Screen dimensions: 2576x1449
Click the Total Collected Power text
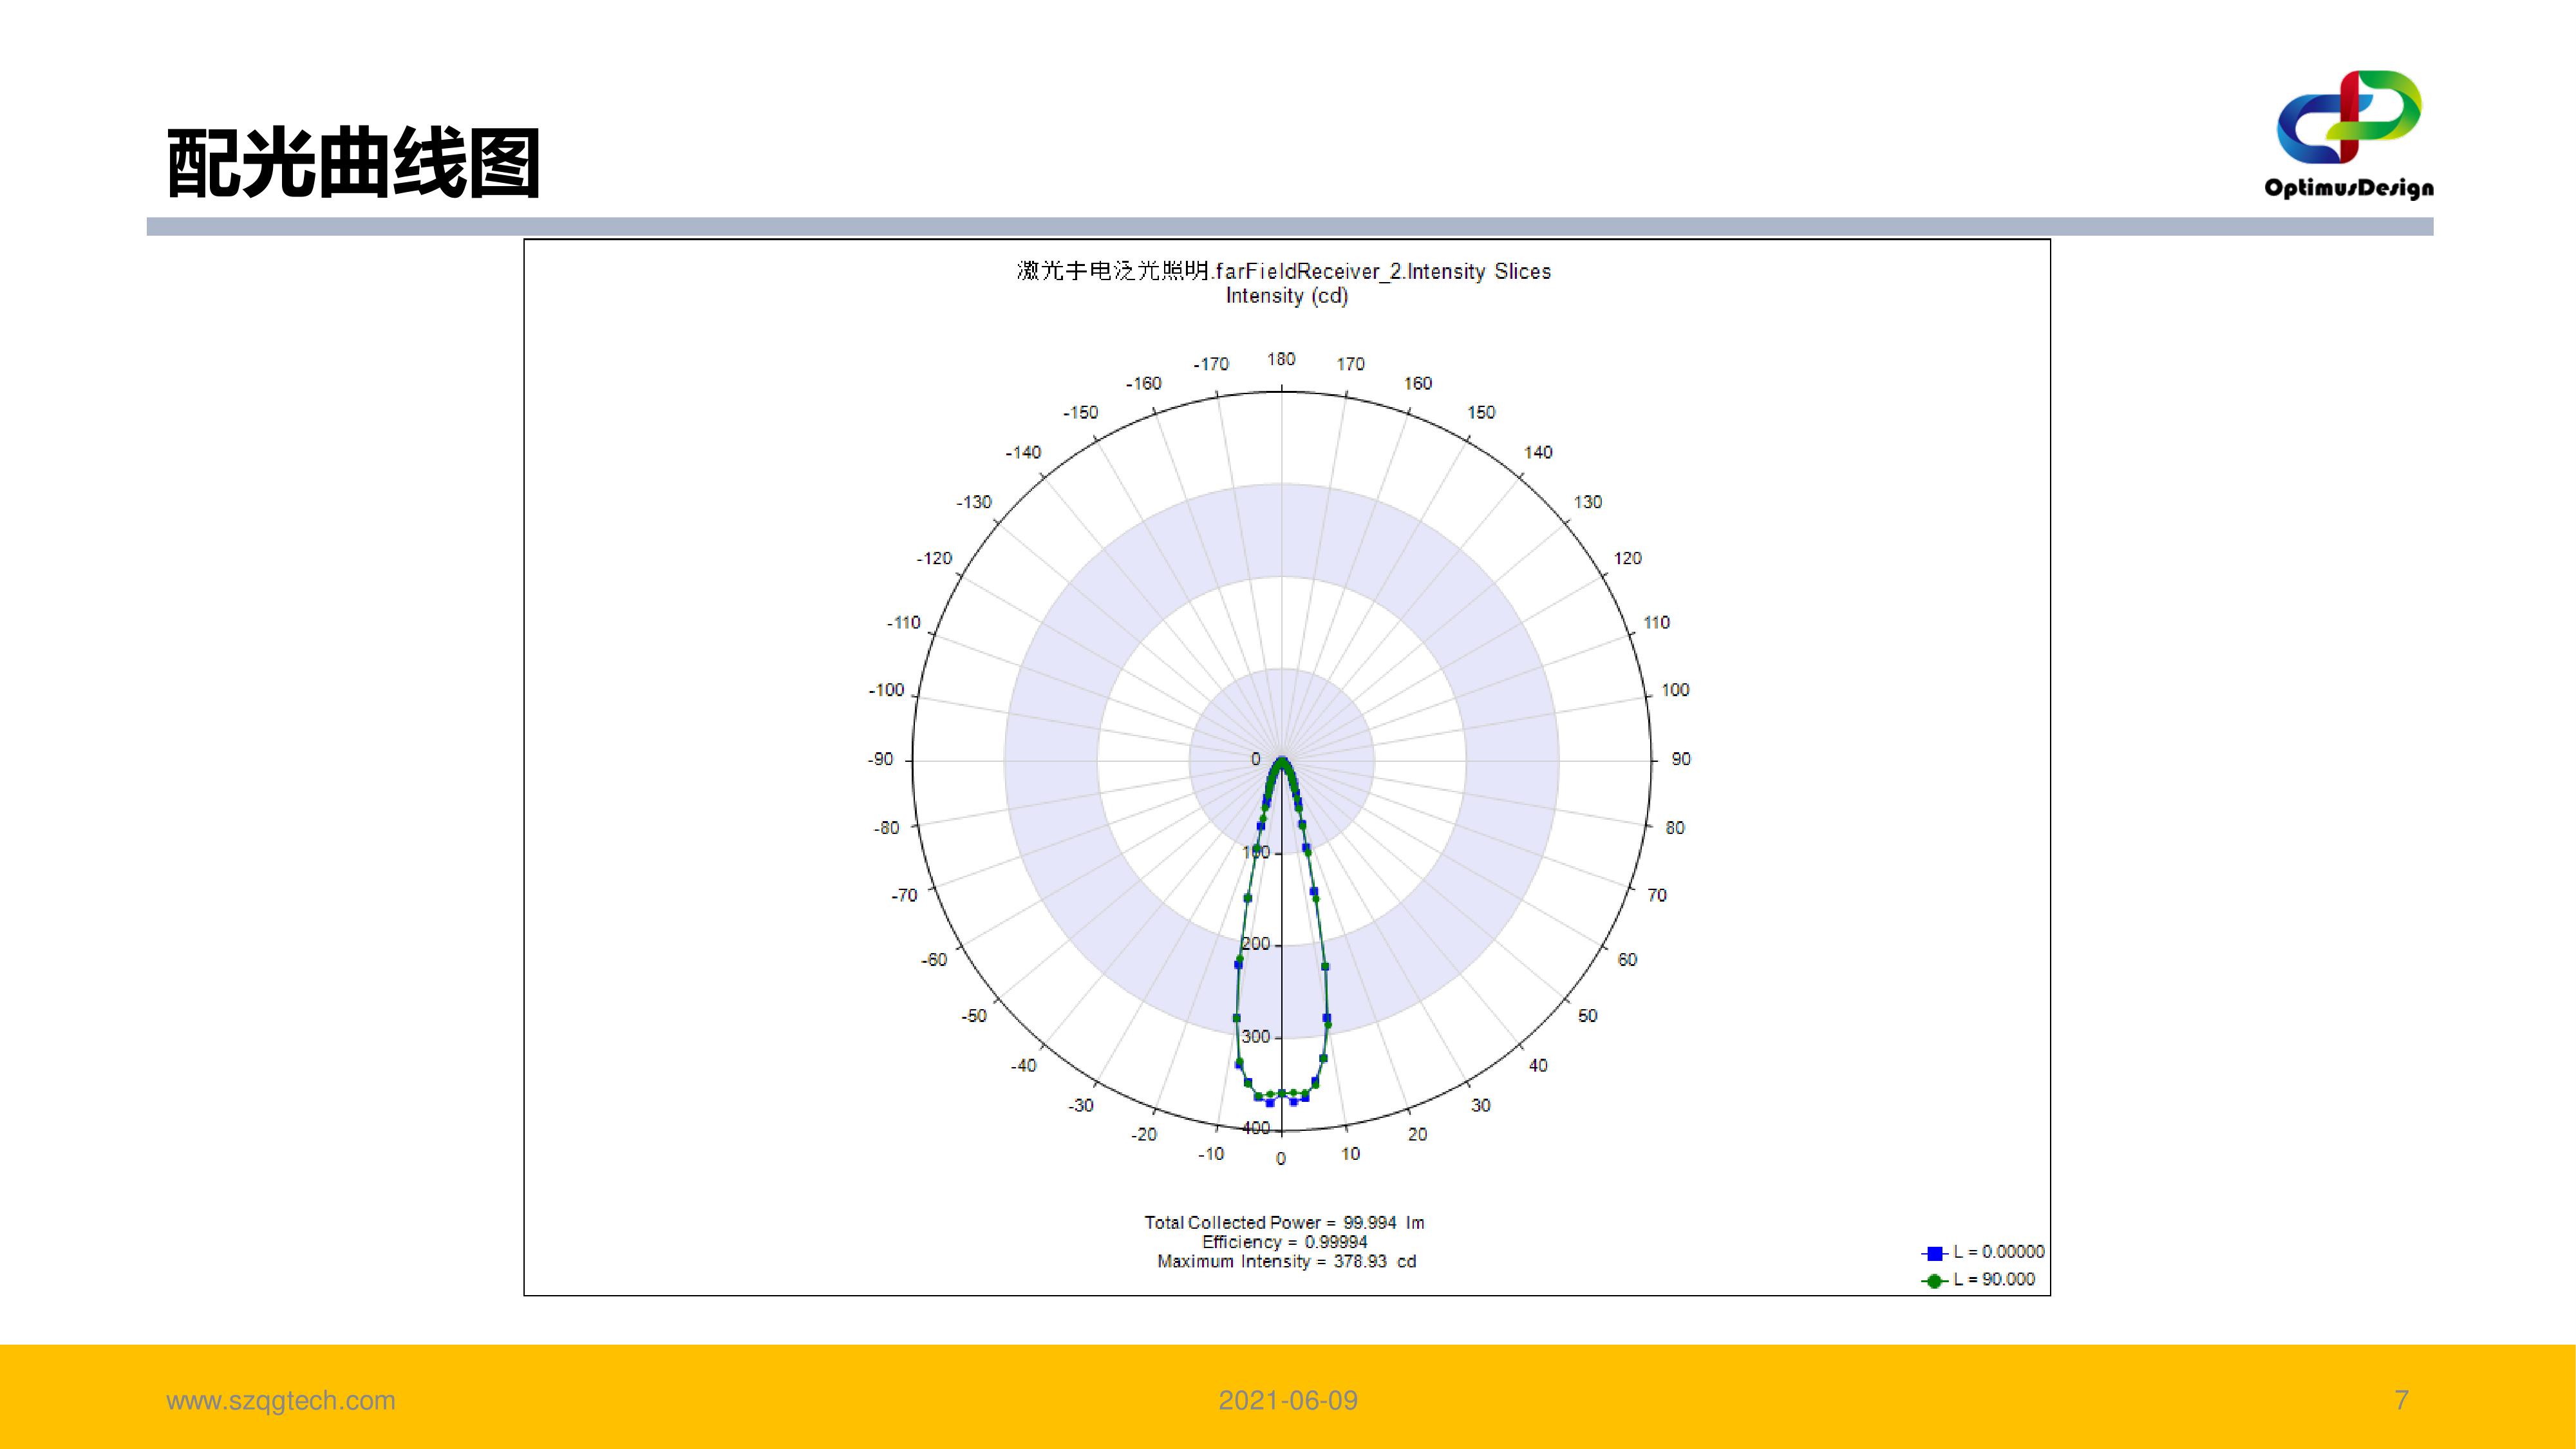pyautogui.click(x=1284, y=1222)
